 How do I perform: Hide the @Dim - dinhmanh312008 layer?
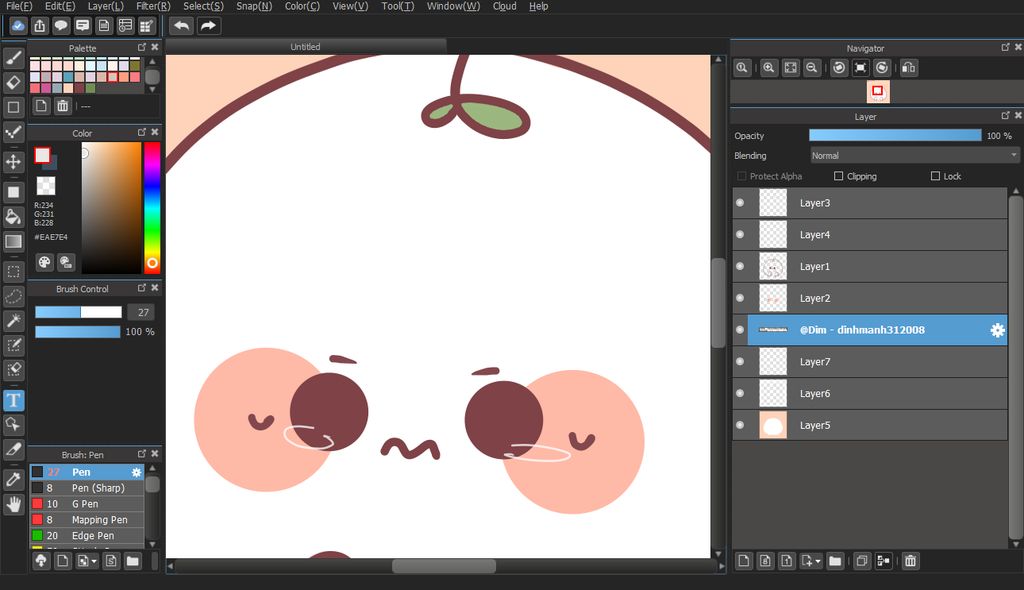(740, 330)
